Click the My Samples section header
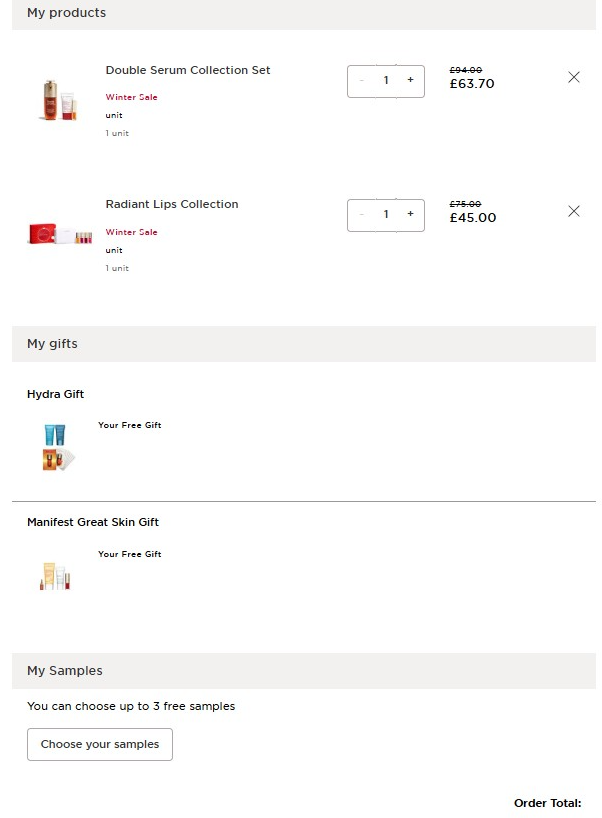Screen dimensions: 602x818 coord(65,671)
